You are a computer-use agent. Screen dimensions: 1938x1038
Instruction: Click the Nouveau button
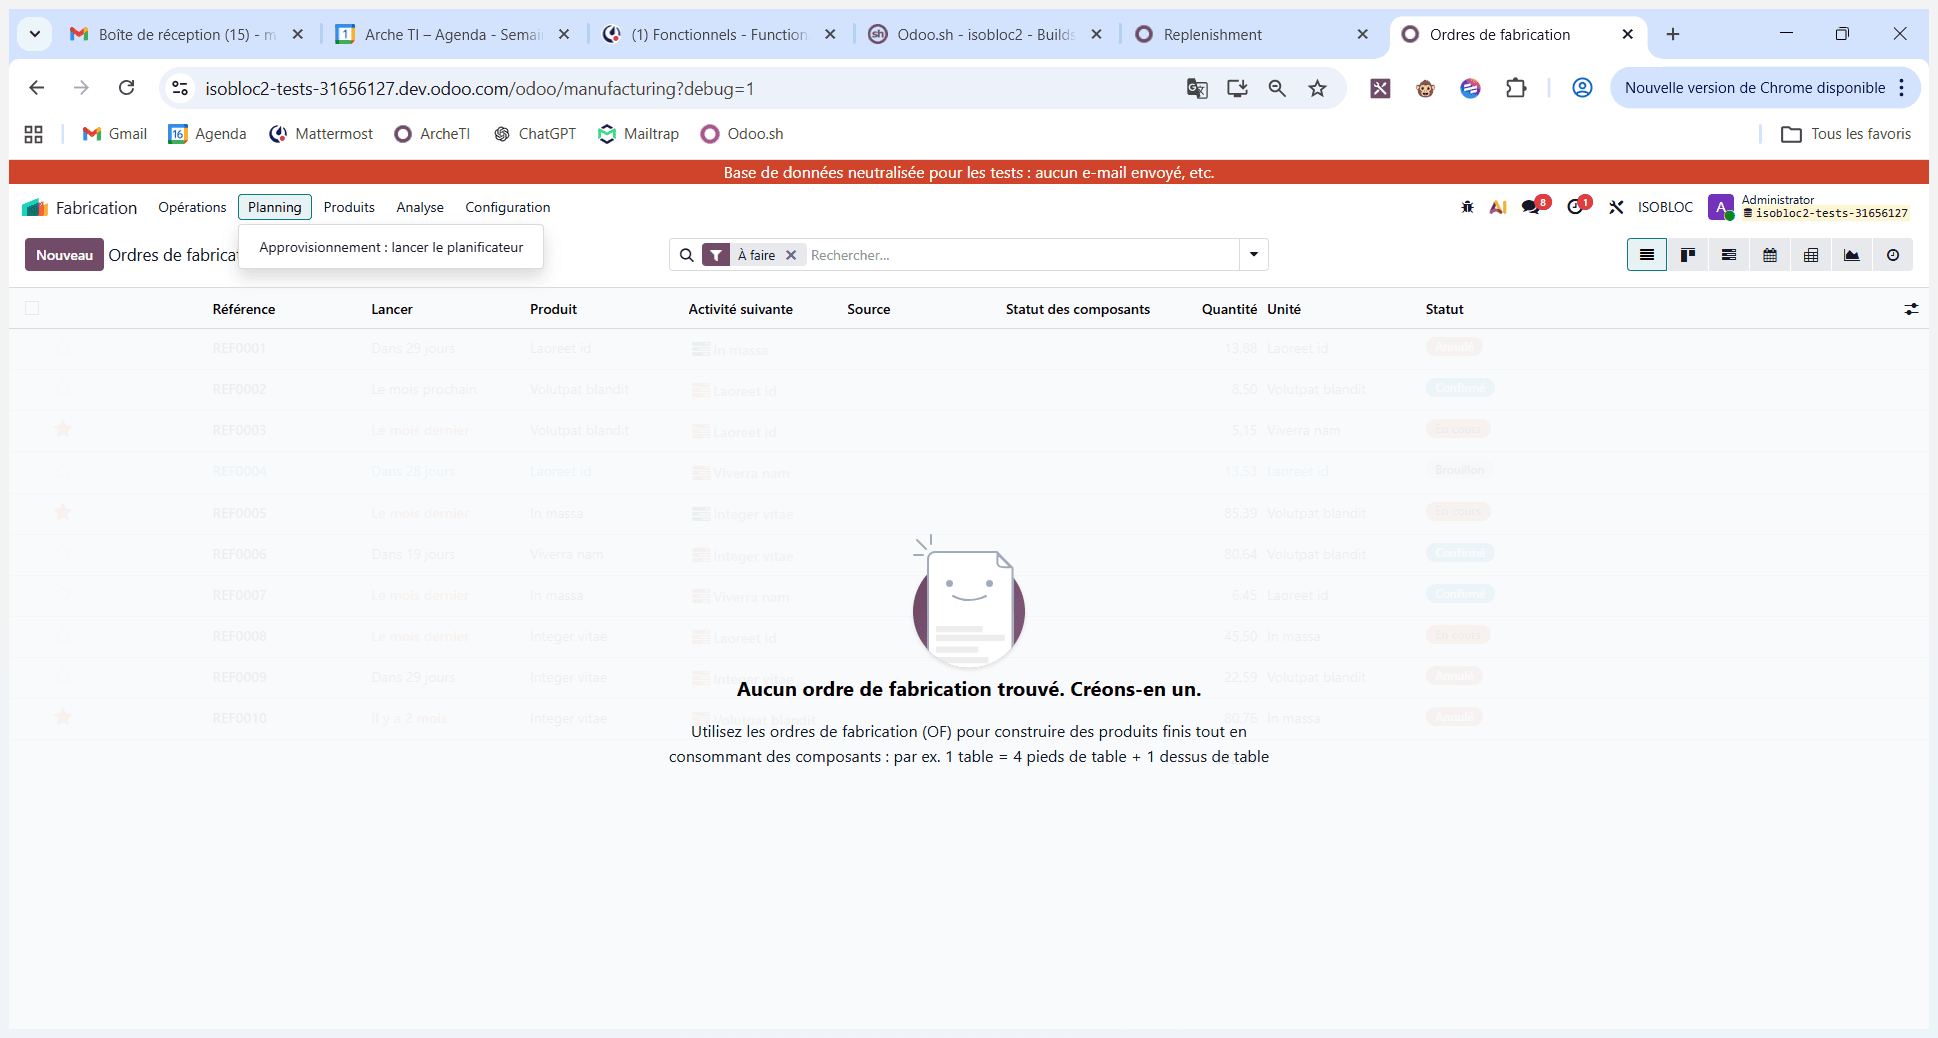tap(65, 255)
